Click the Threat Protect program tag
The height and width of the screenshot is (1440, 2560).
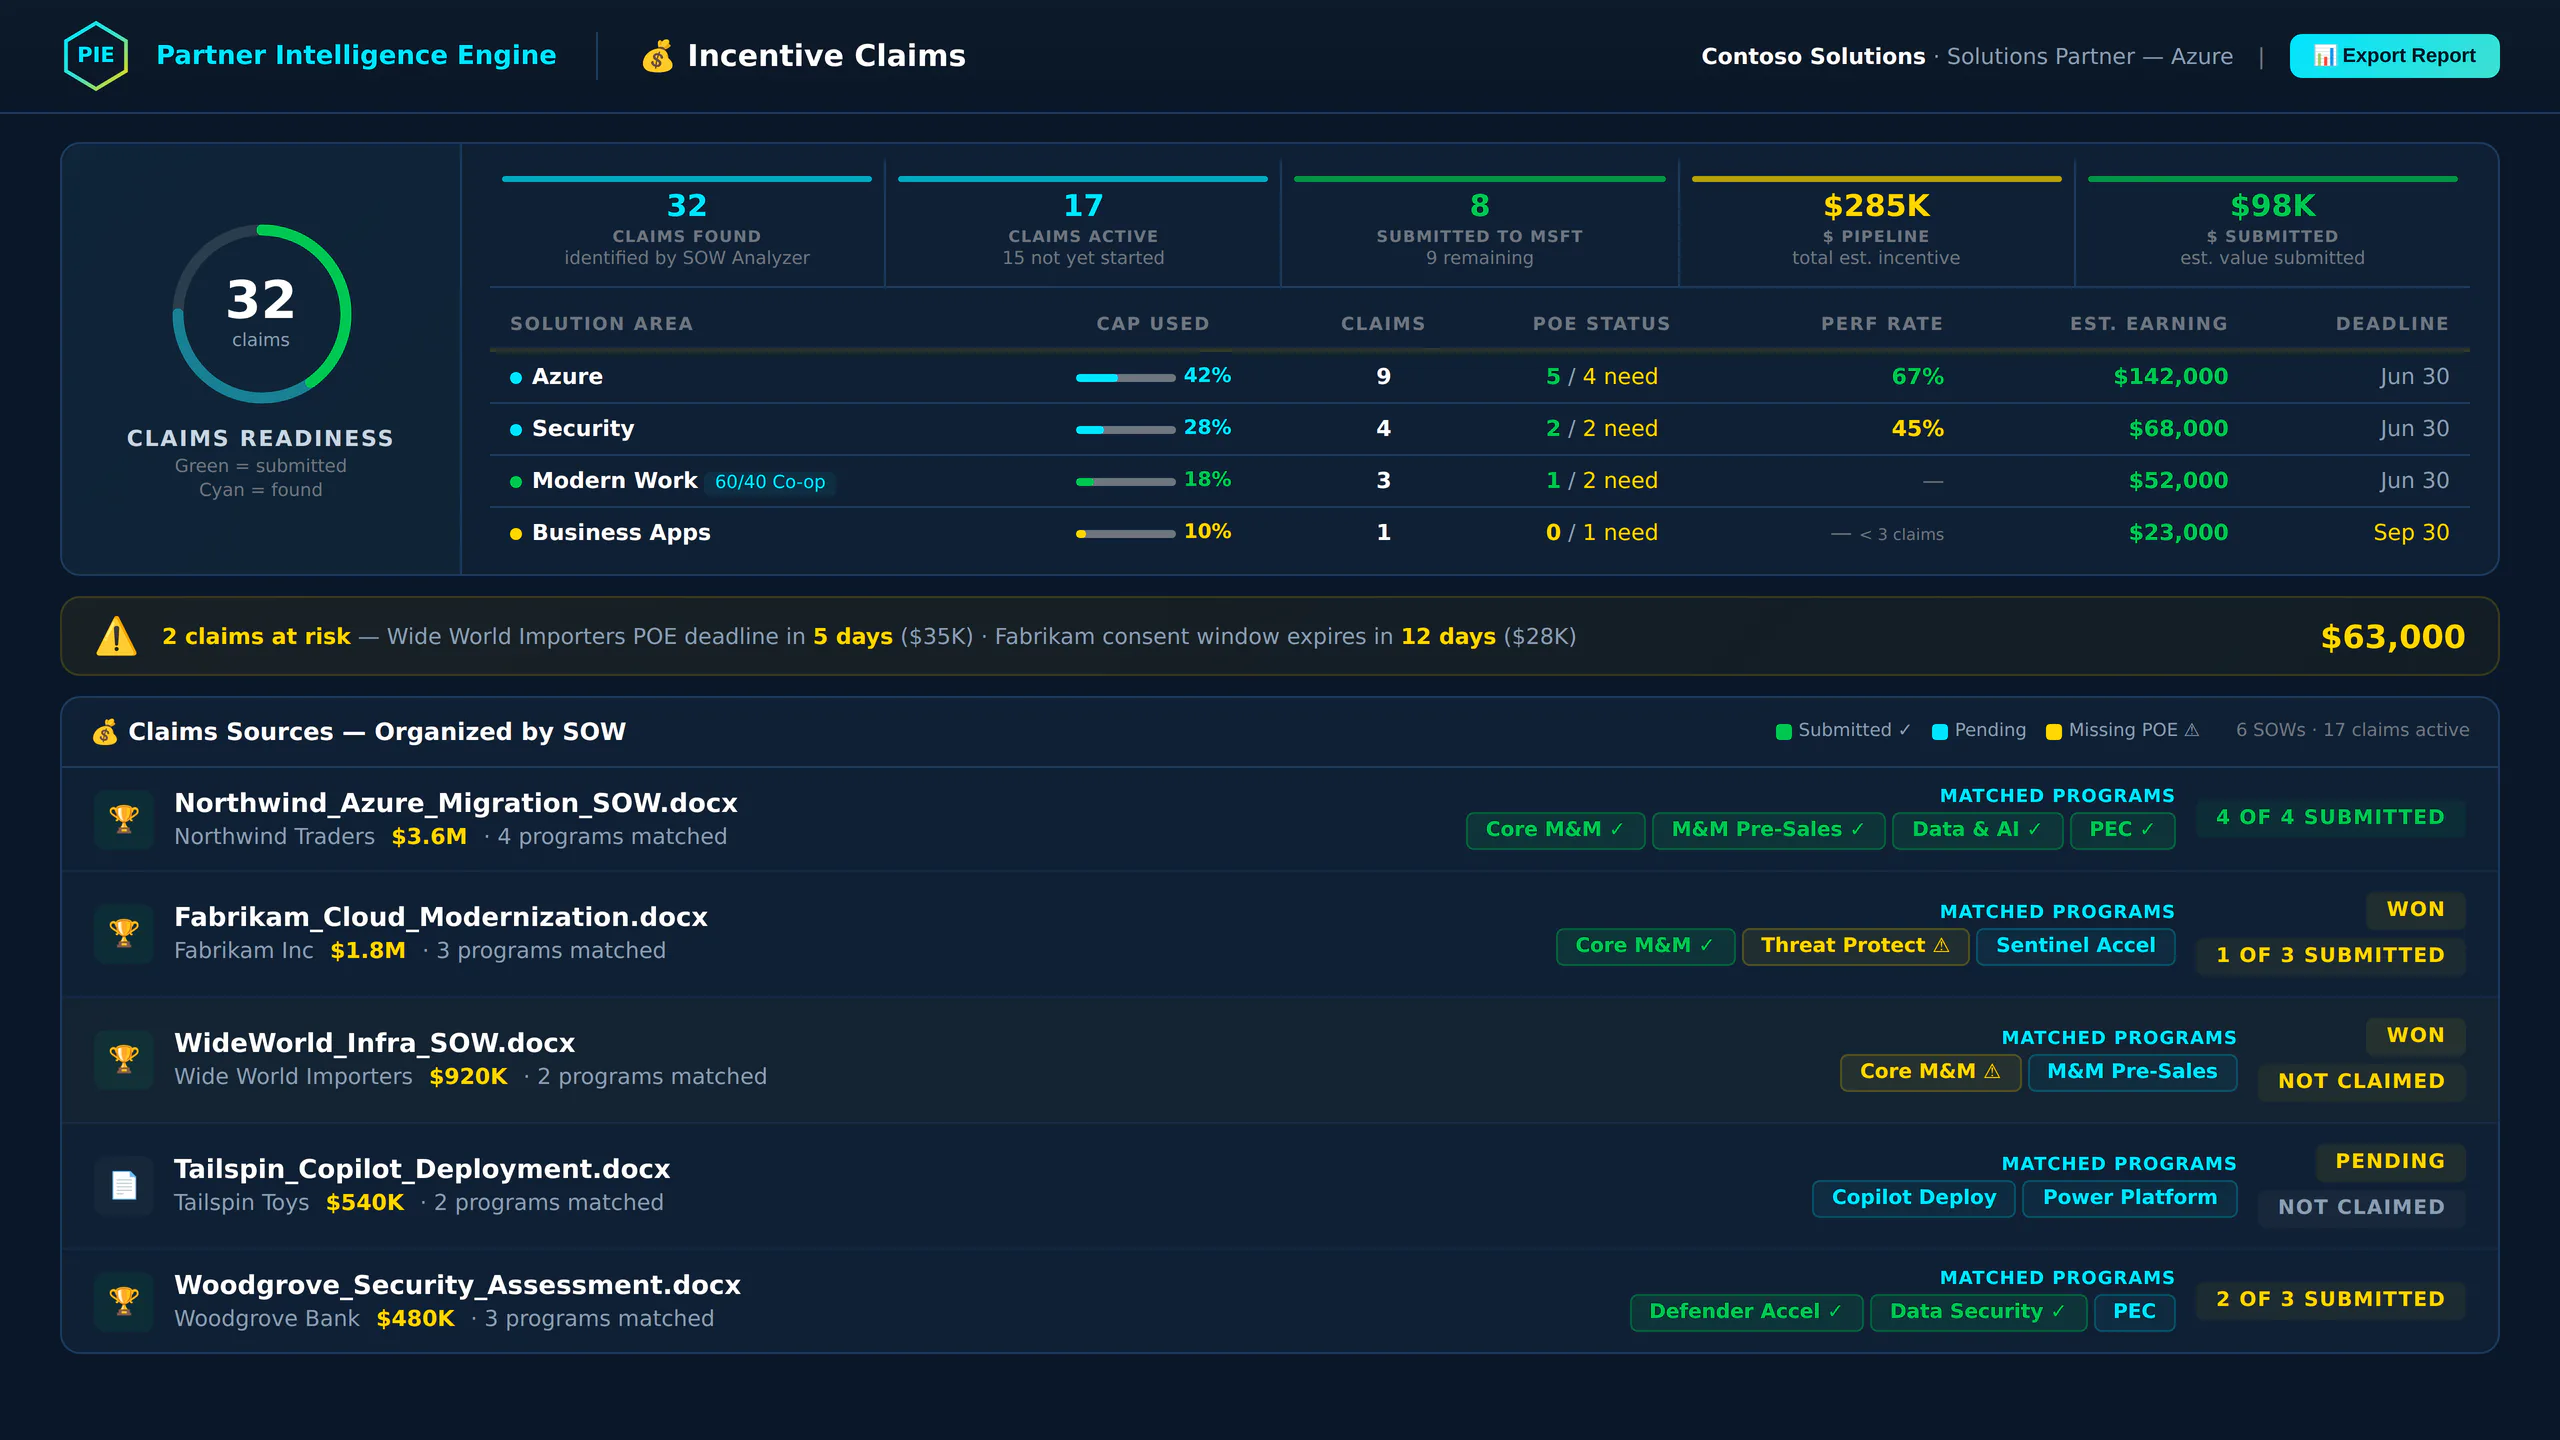(1854, 946)
